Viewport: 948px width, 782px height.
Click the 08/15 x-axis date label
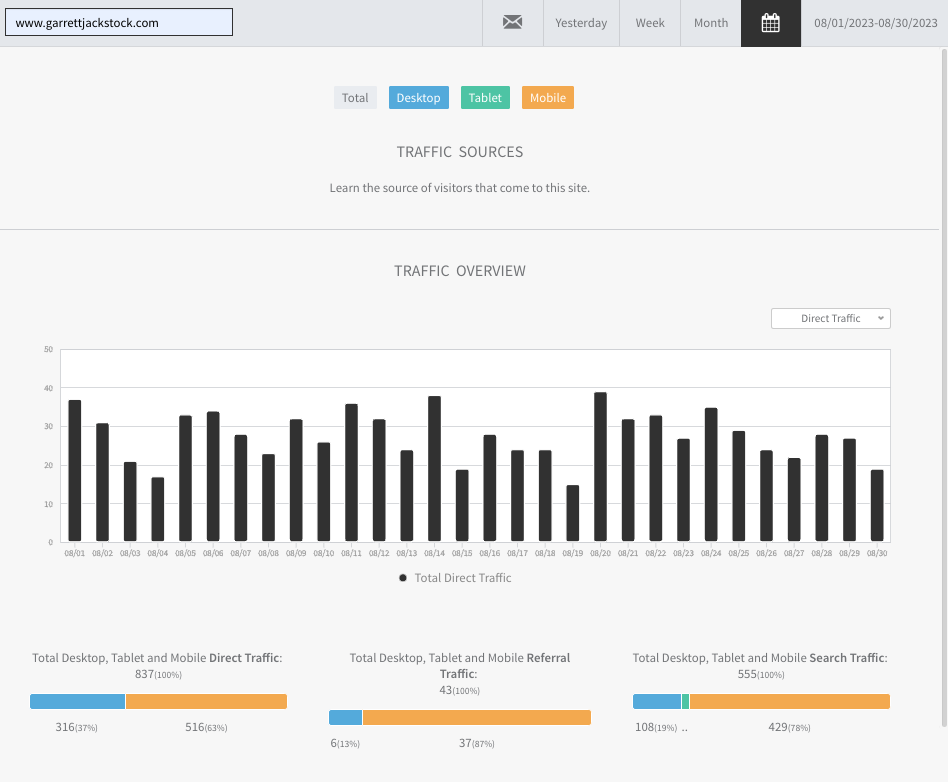[462, 553]
